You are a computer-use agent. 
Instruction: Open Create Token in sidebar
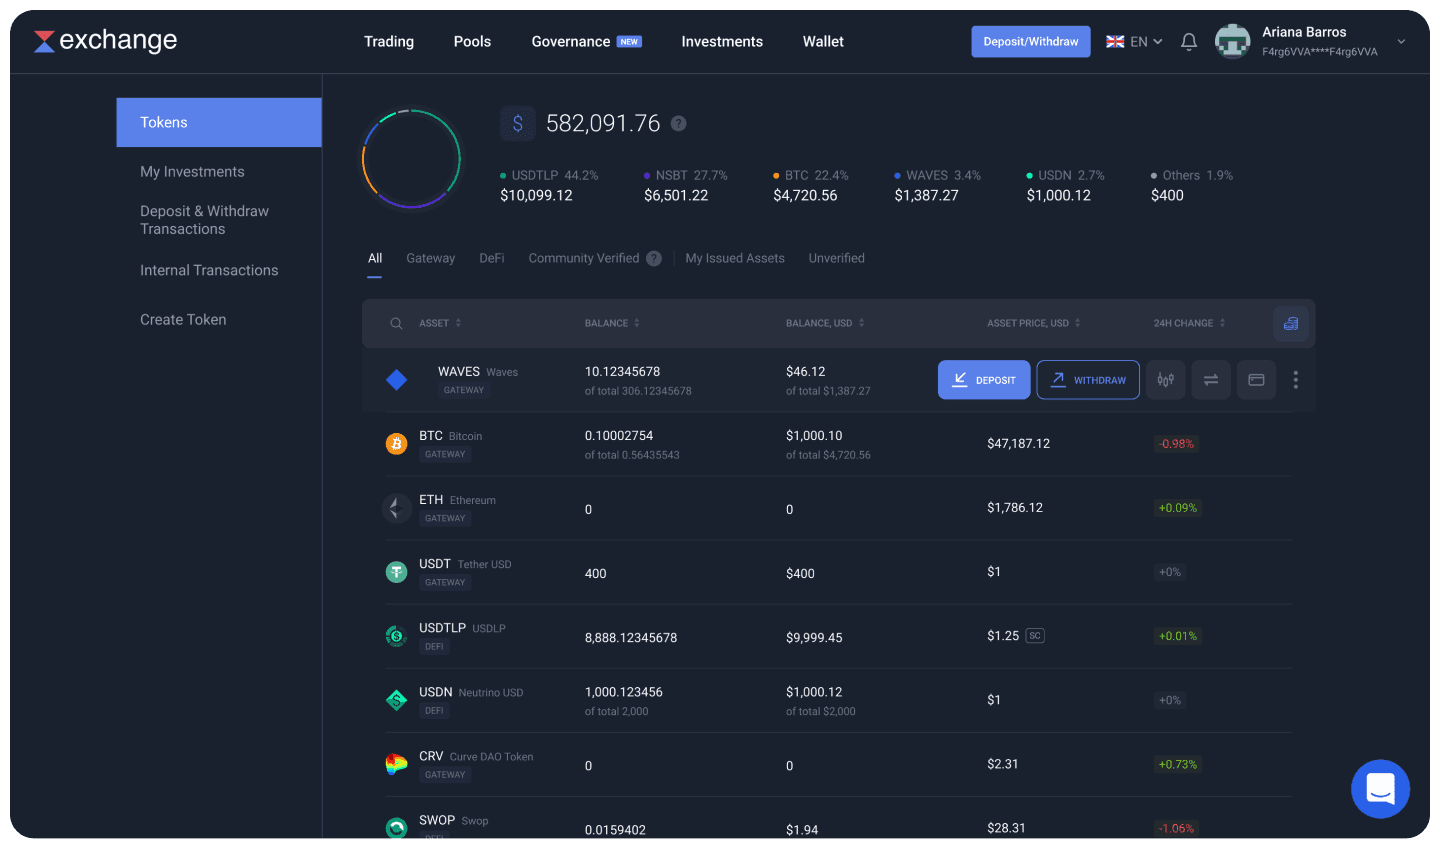(x=183, y=320)
